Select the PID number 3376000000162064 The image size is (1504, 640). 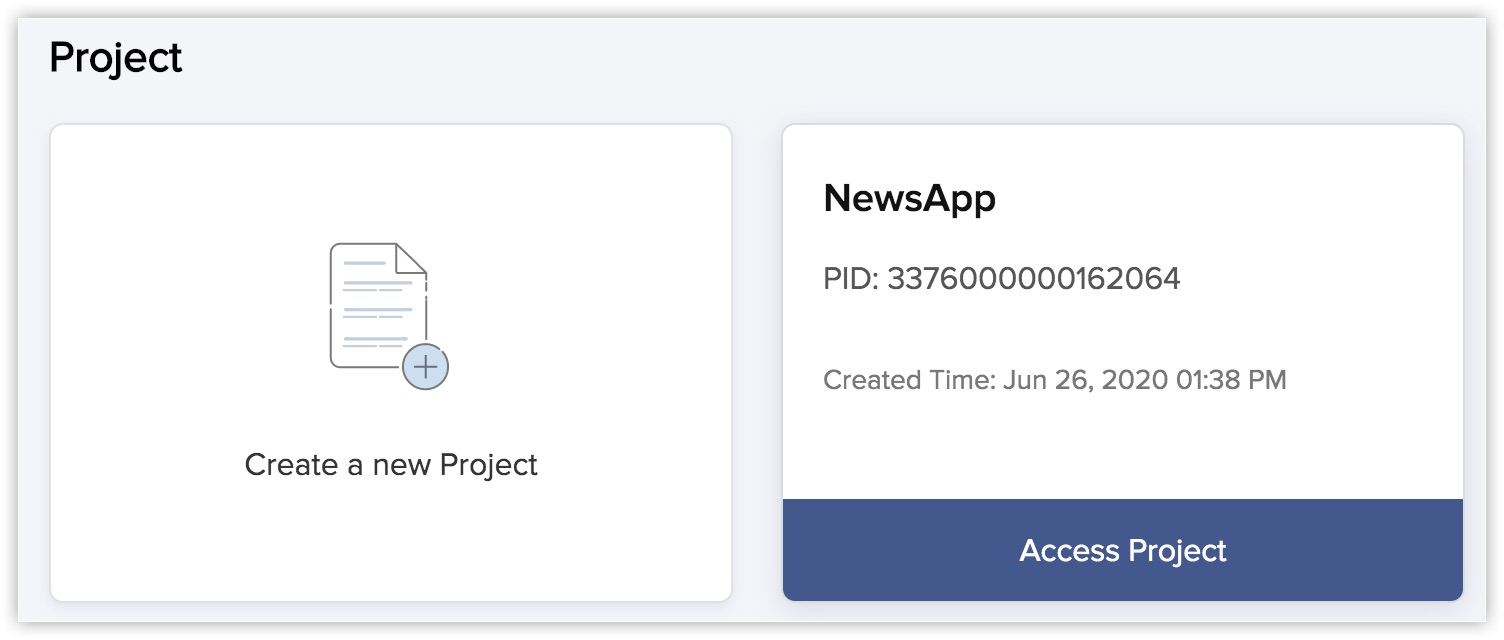[x=1033, y=279]
